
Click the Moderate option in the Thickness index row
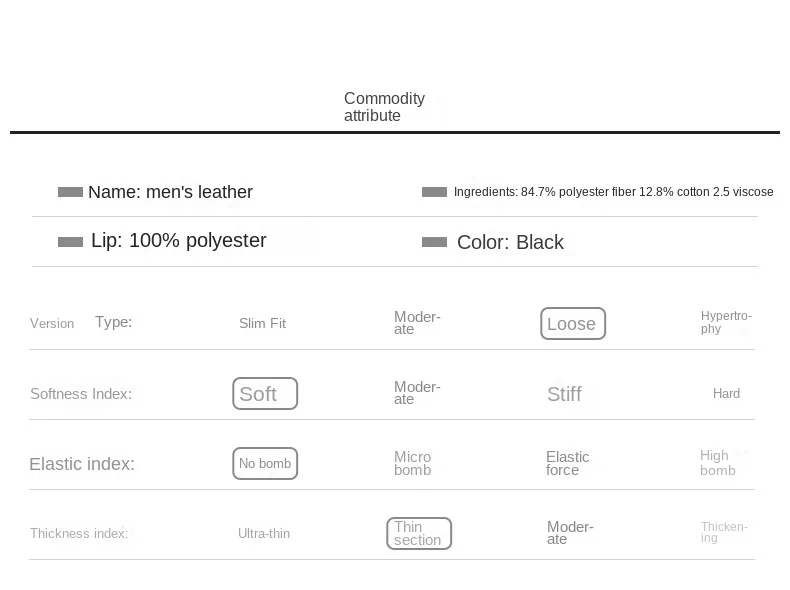[570, 533]
